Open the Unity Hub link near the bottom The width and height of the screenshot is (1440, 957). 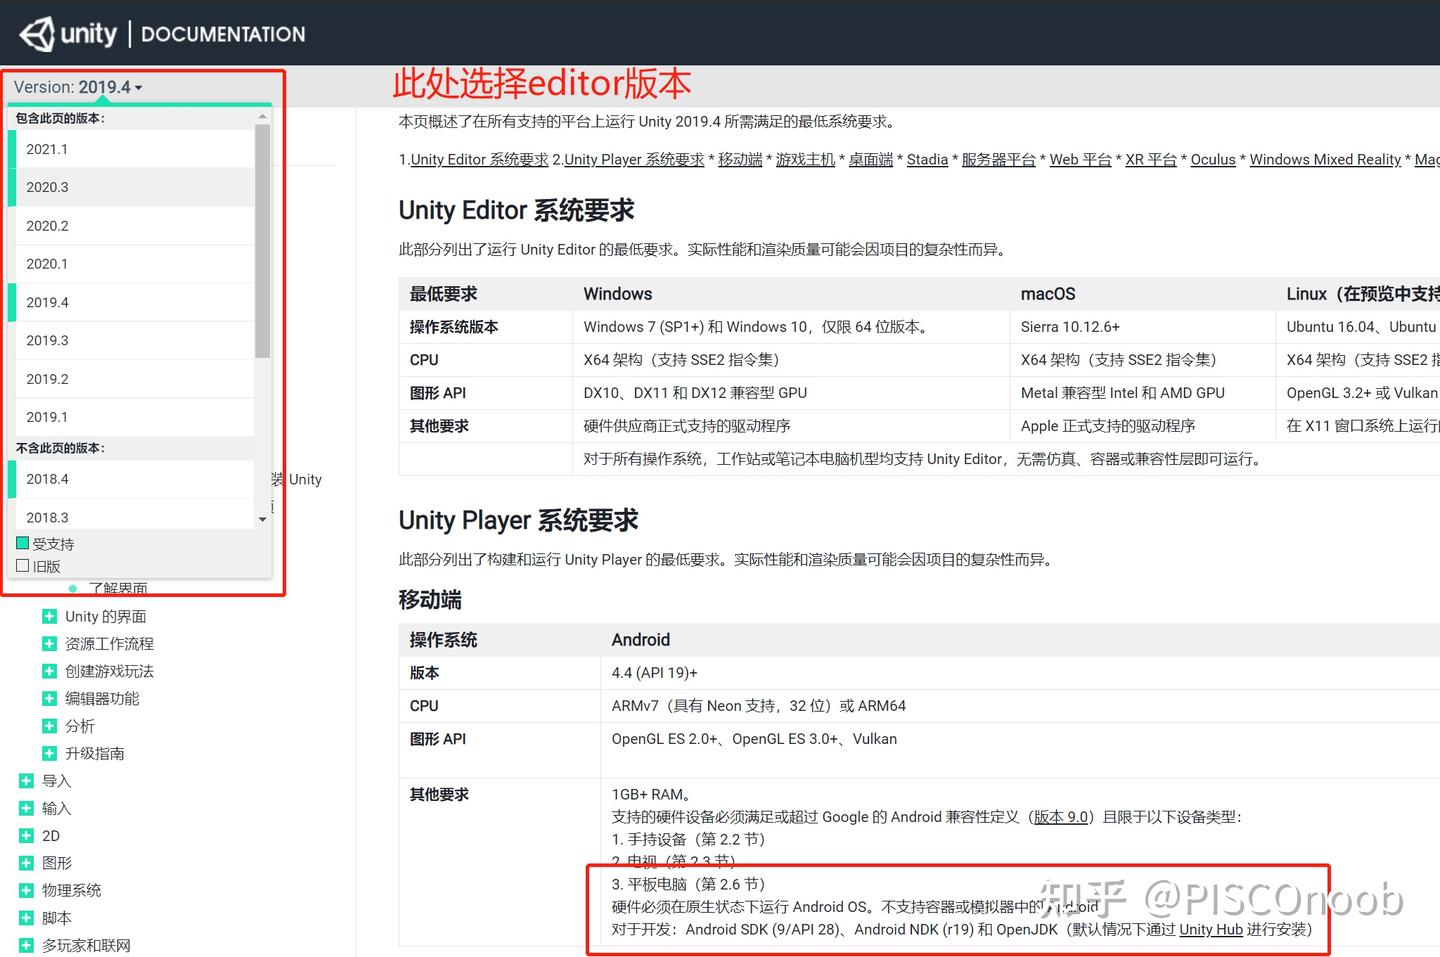[1210, 929]
